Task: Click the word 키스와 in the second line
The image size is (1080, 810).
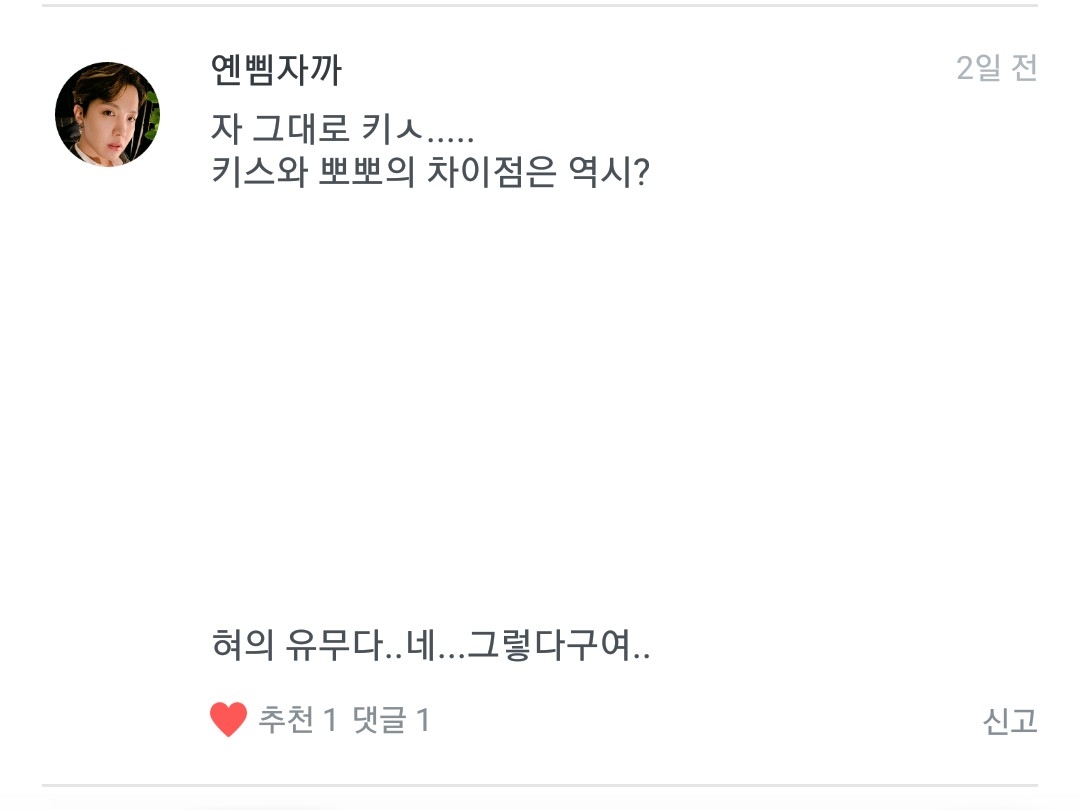Action: 257,176
